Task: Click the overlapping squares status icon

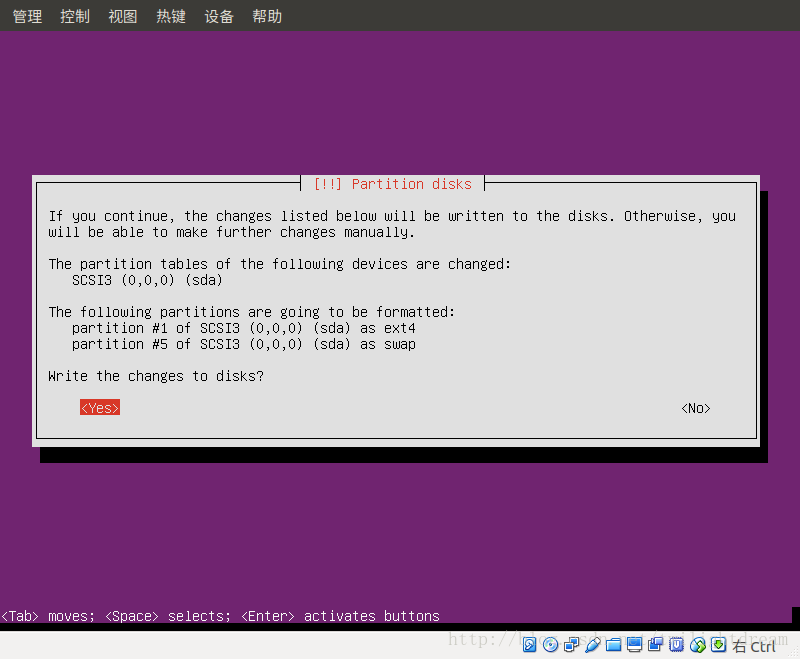Action: click(x=571, y=644)
